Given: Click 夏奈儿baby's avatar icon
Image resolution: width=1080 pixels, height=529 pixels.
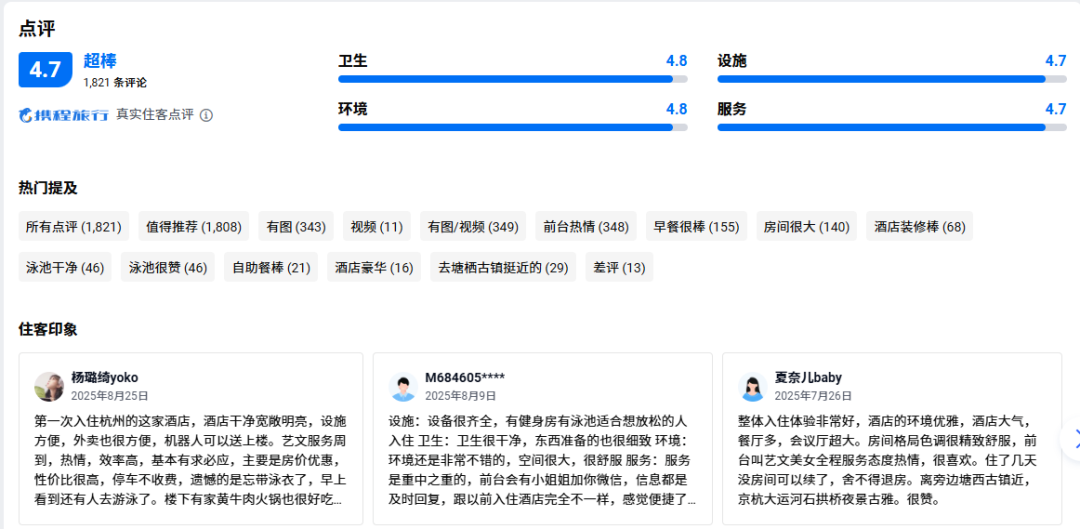Looking at the screenshot, I should pyautogui.click(x=752, y=386).
